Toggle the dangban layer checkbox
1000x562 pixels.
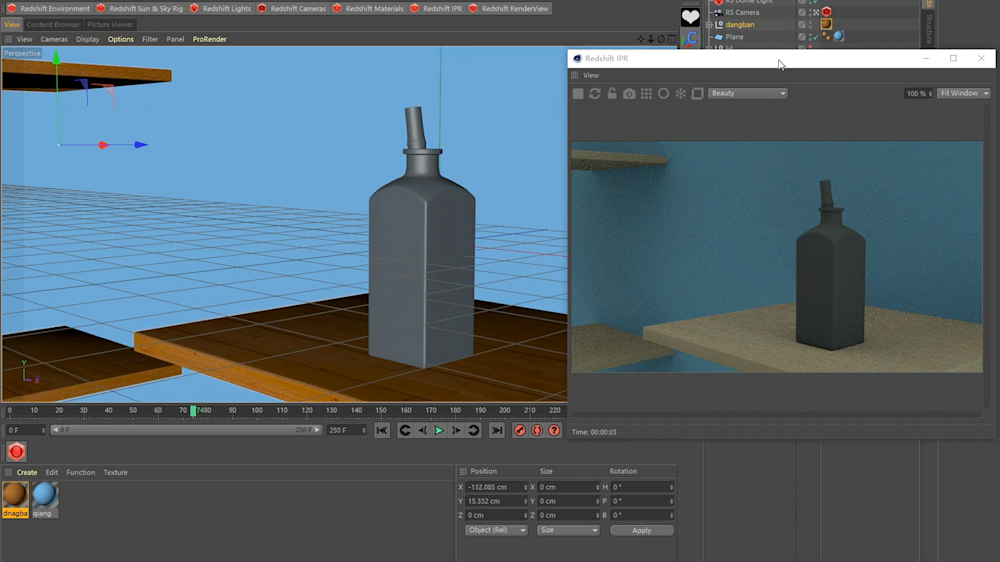pos(802,24)
